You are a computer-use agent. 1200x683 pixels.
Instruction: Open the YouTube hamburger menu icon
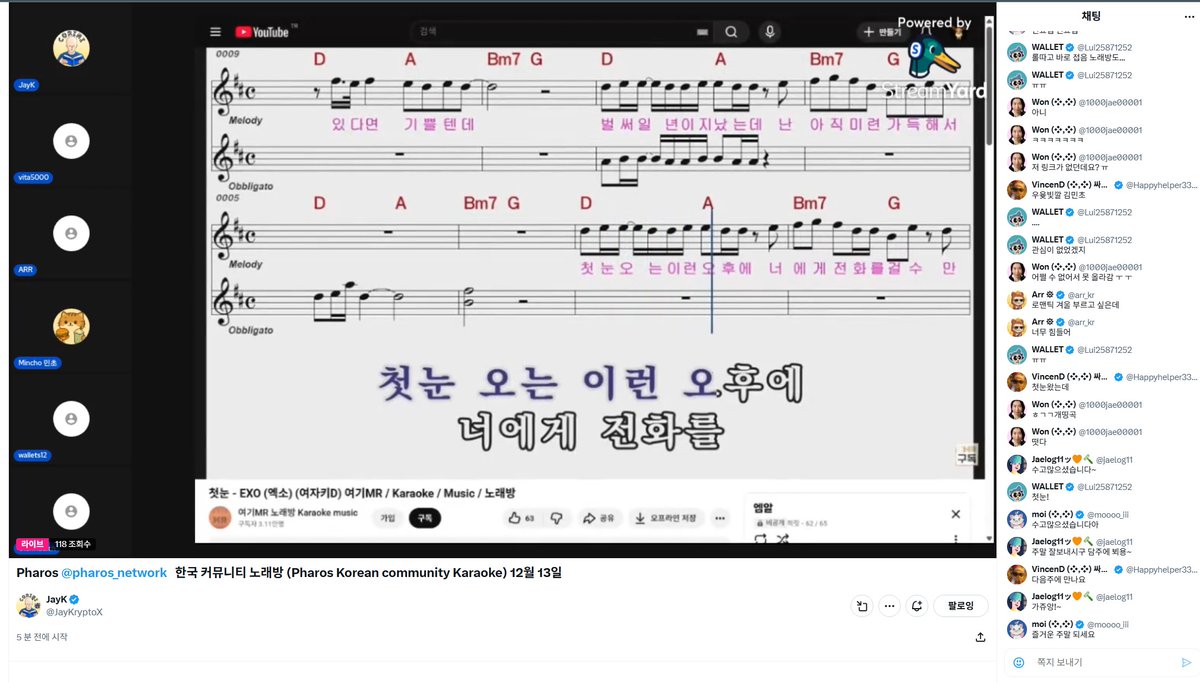pyautogui.click(x=215, y=32)
